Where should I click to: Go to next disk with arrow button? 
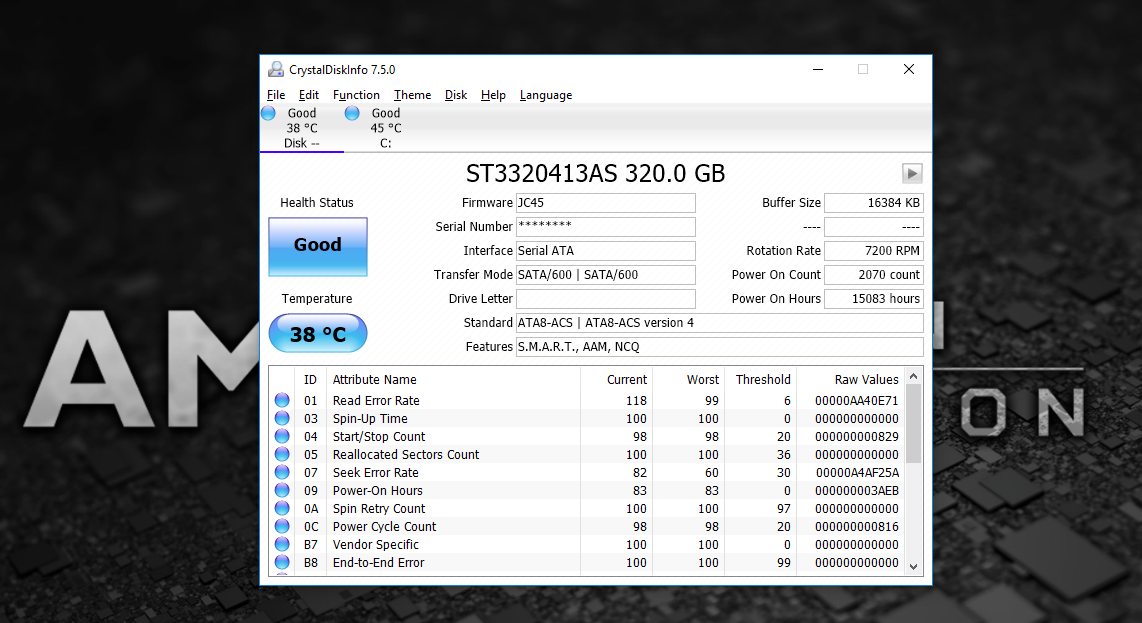[912, 173]
